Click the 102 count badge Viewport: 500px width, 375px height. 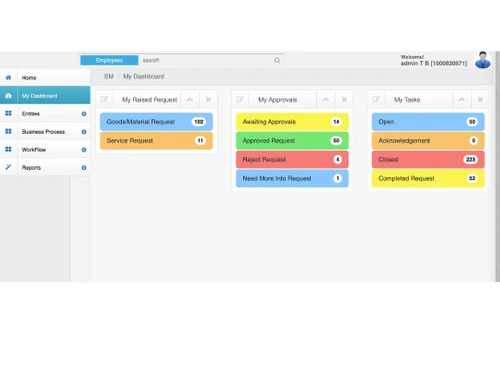[x=199, y=122]
